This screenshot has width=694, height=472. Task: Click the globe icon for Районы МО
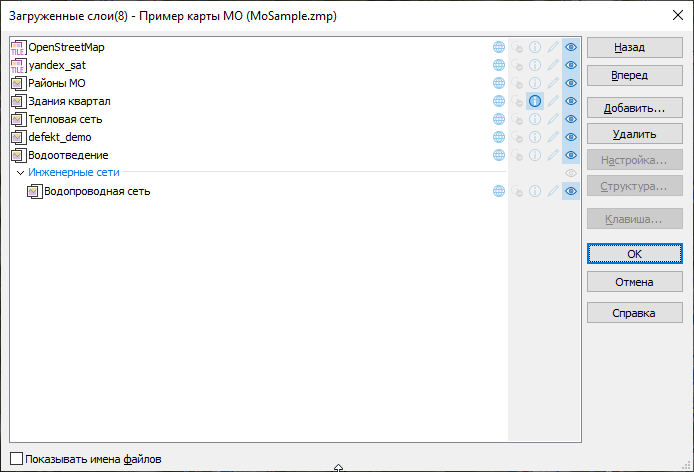499,83
